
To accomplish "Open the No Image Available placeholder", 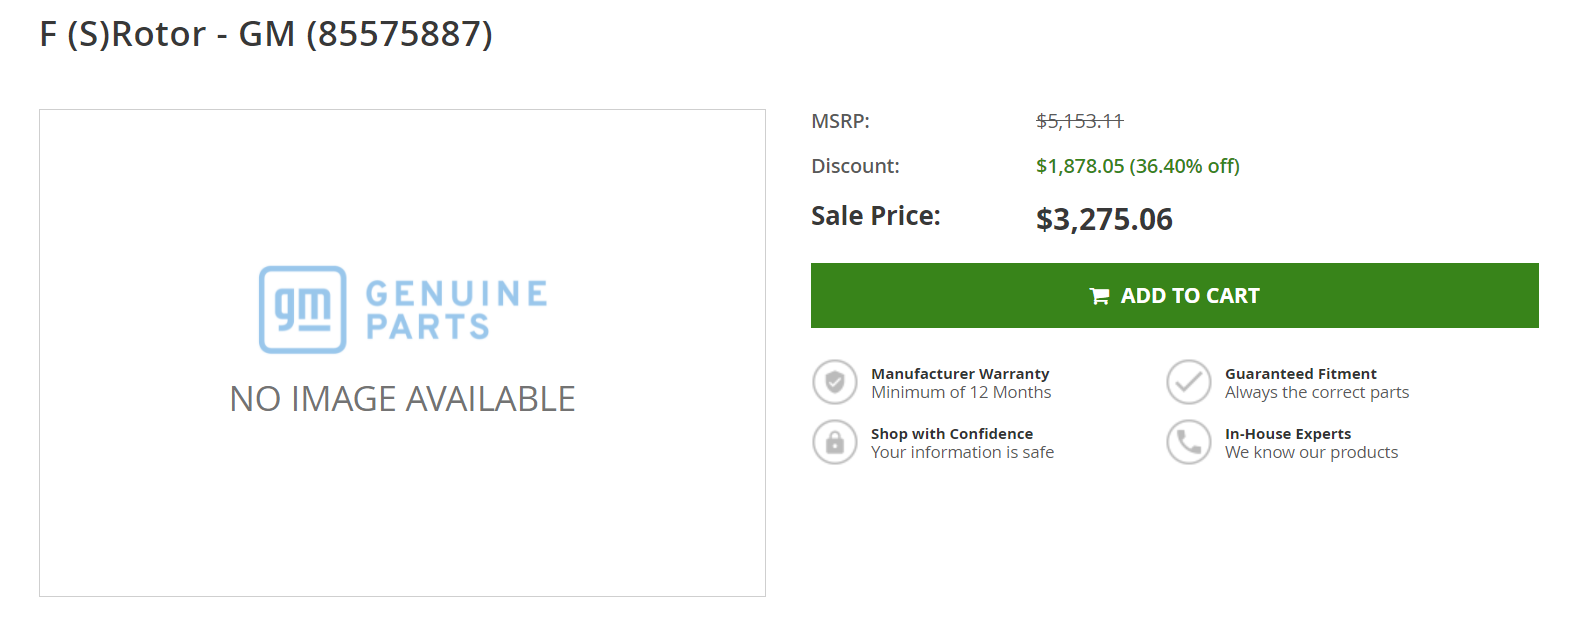I will 402,353.
